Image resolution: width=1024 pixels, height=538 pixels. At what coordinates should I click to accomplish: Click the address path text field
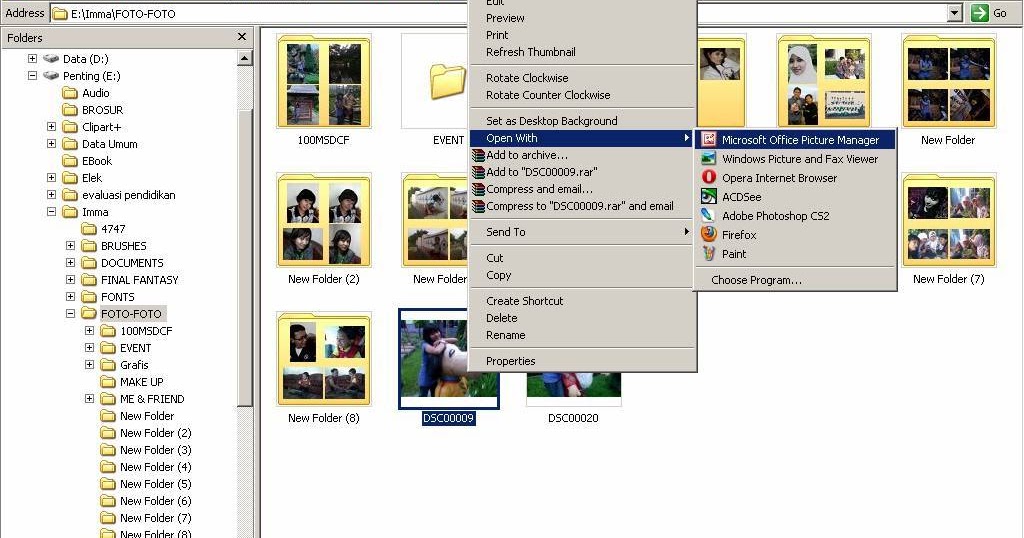click(x=500, y=13)
